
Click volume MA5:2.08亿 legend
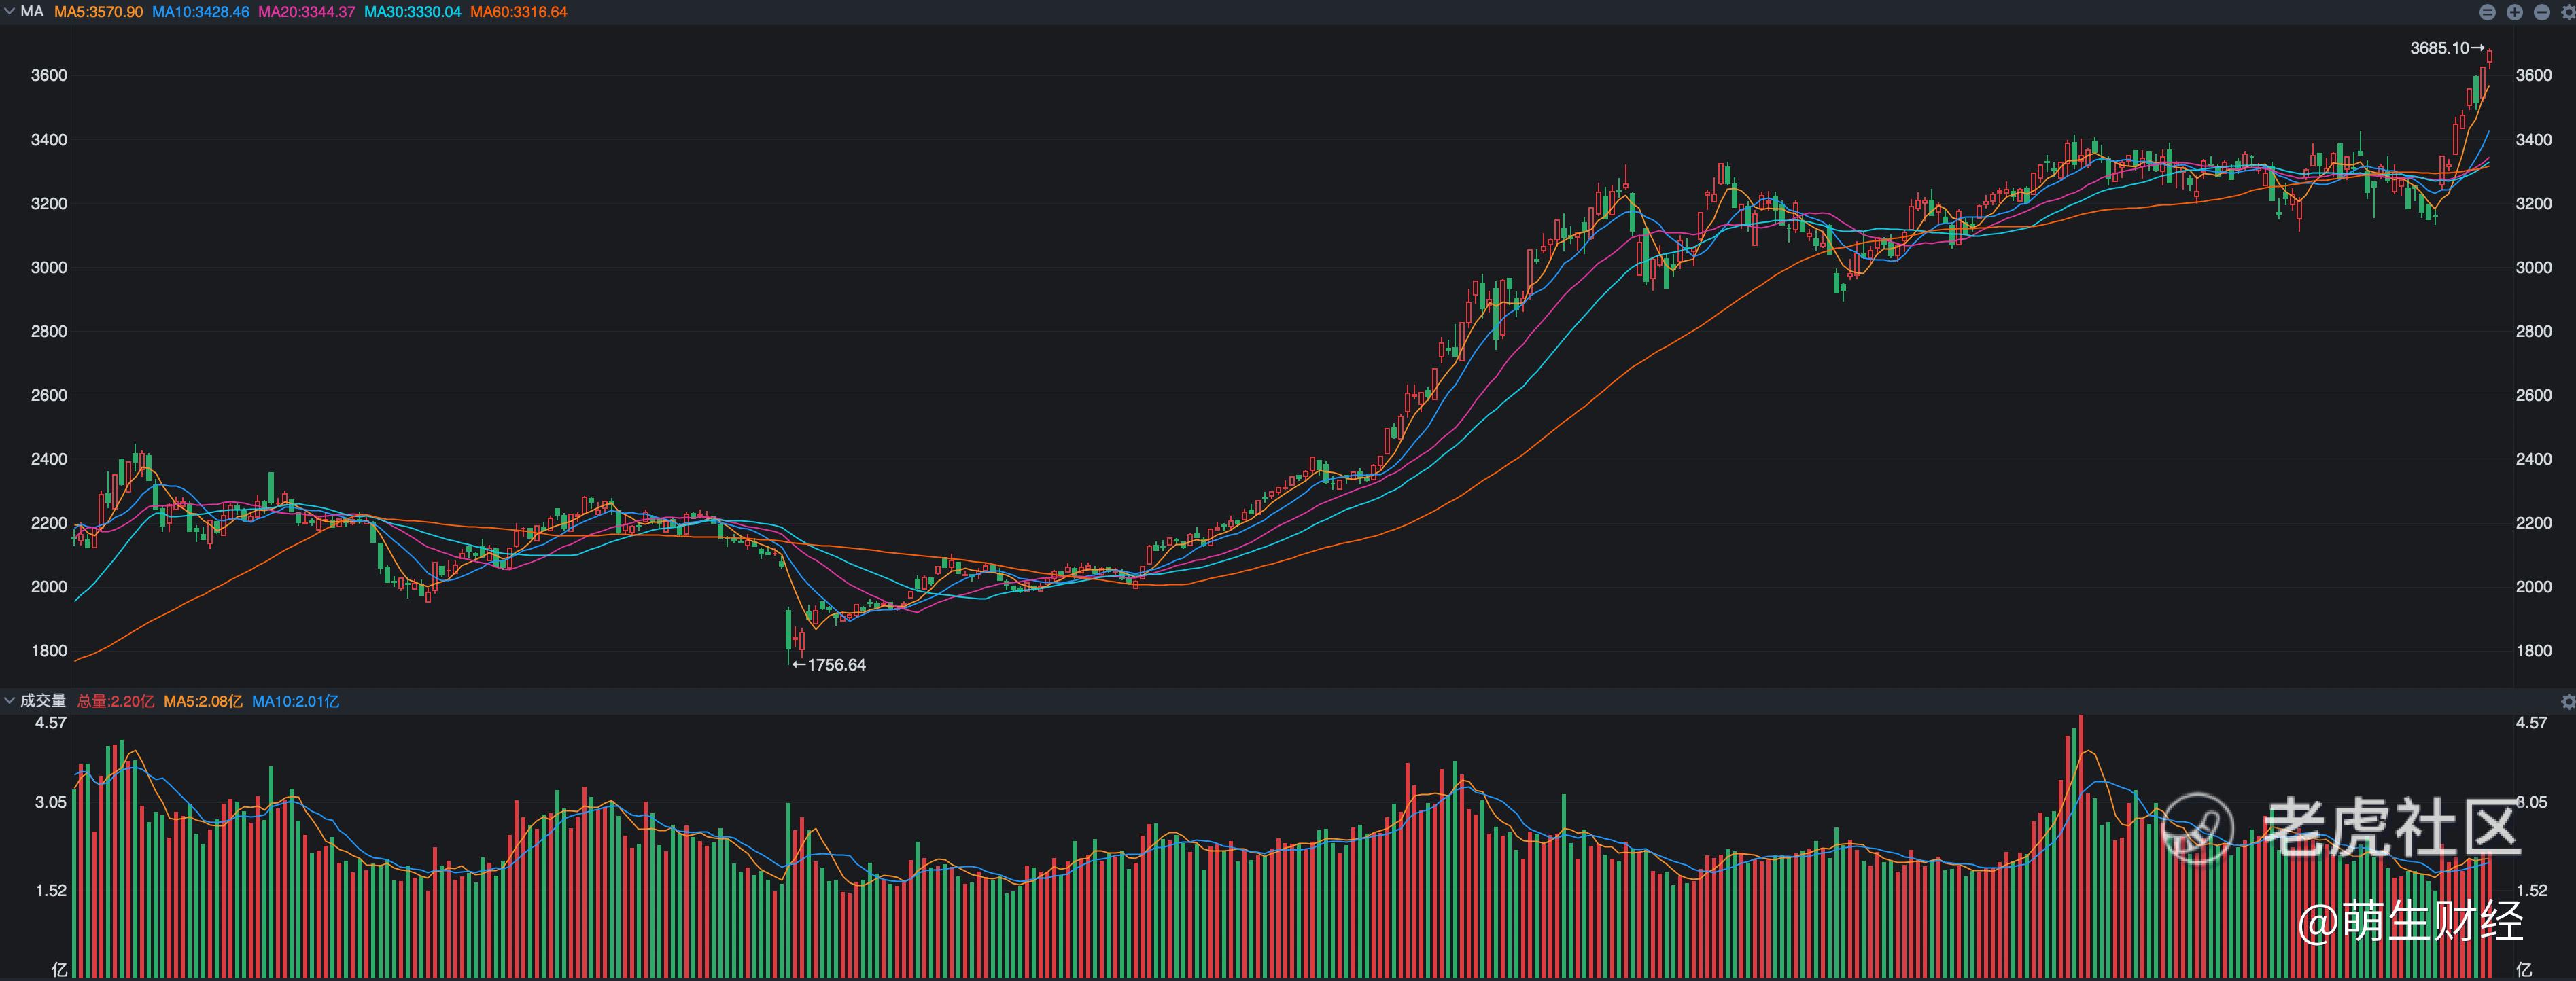click(x=203, y=701)
